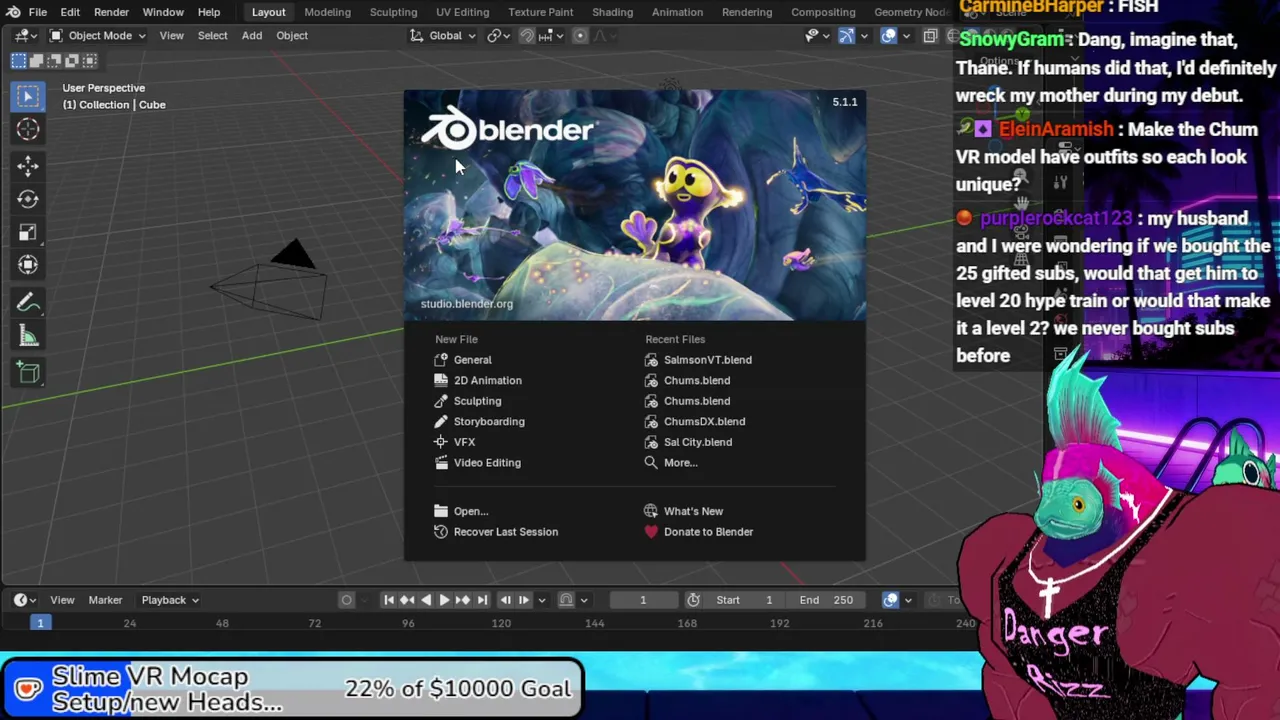The height and width of the screenshot is (720, 1280).
Task: Click the Open folder icon in splash
Action: [x=441, y=511]
